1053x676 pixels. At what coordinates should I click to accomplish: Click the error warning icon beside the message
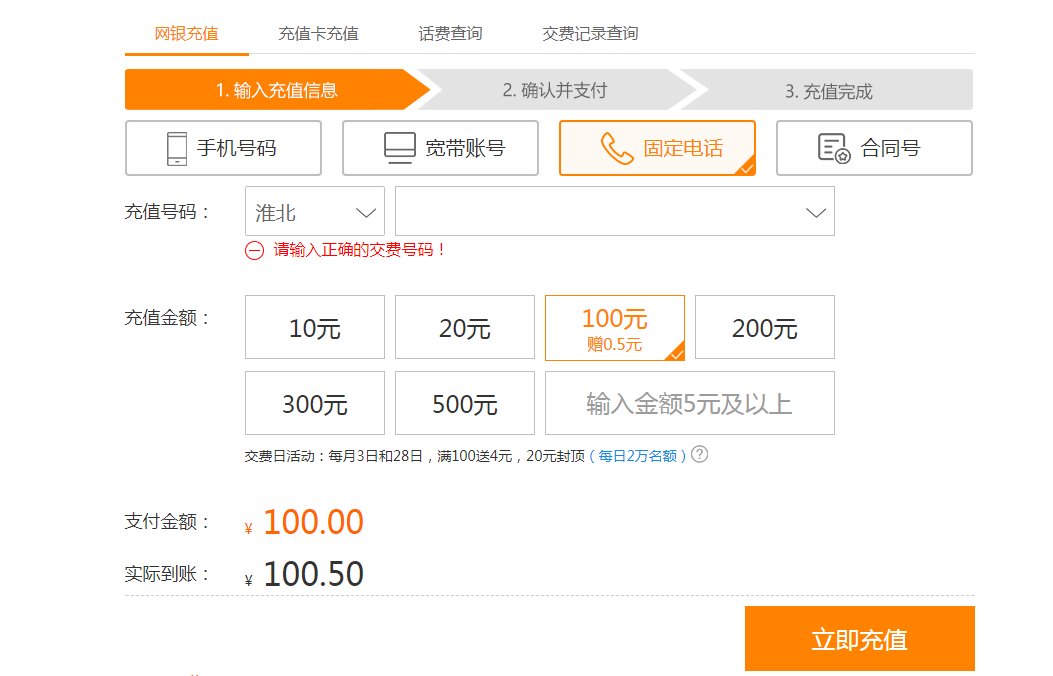click(253, 251)
